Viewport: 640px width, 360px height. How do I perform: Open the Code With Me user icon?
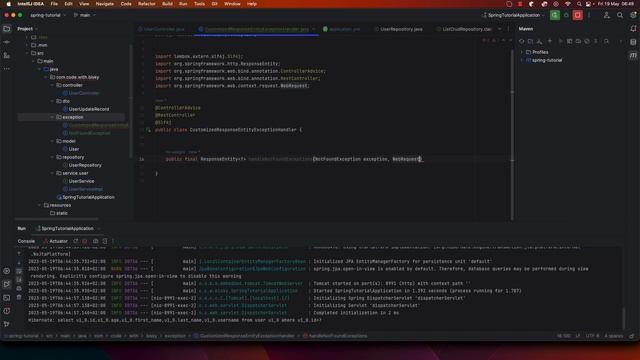point(607,15)
